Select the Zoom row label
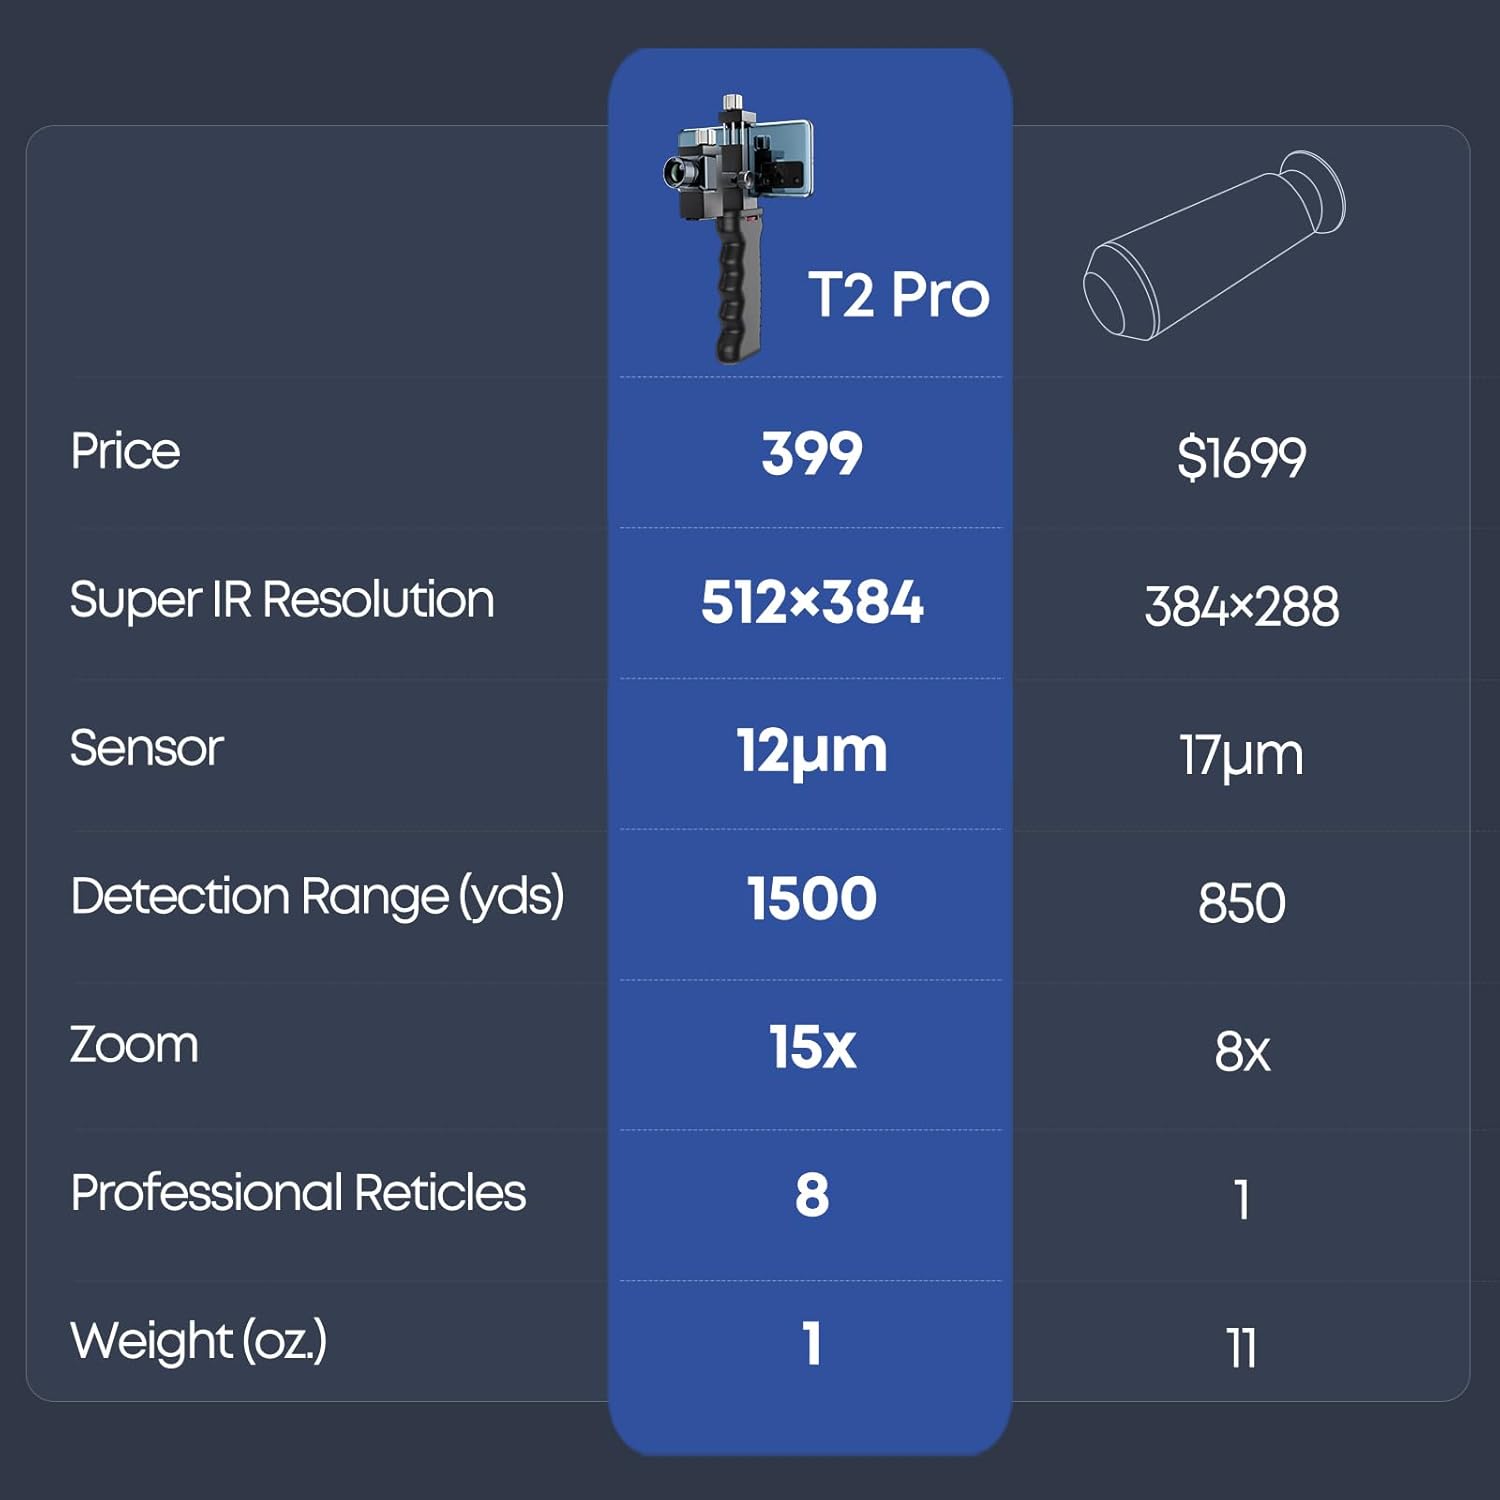 [134, 1045]
